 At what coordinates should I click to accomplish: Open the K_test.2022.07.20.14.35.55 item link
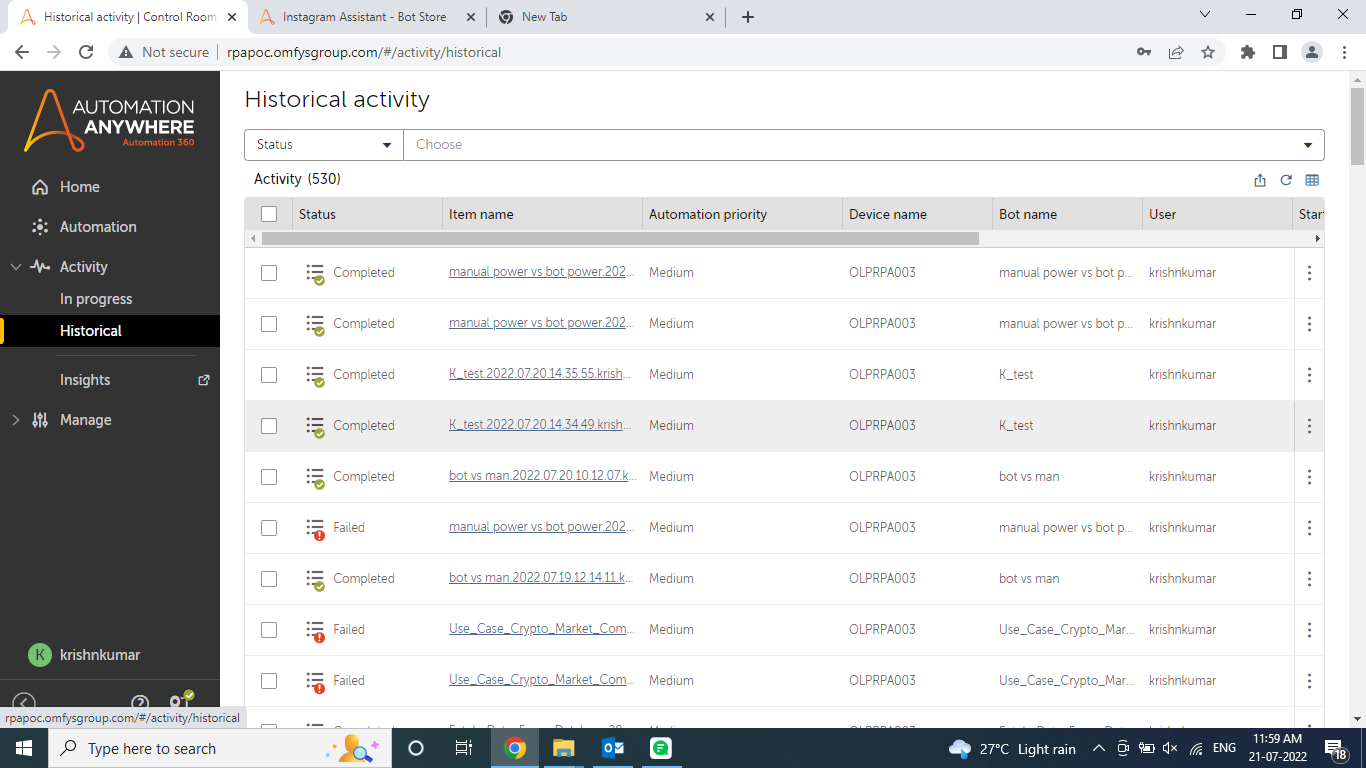tap(540, 375)
